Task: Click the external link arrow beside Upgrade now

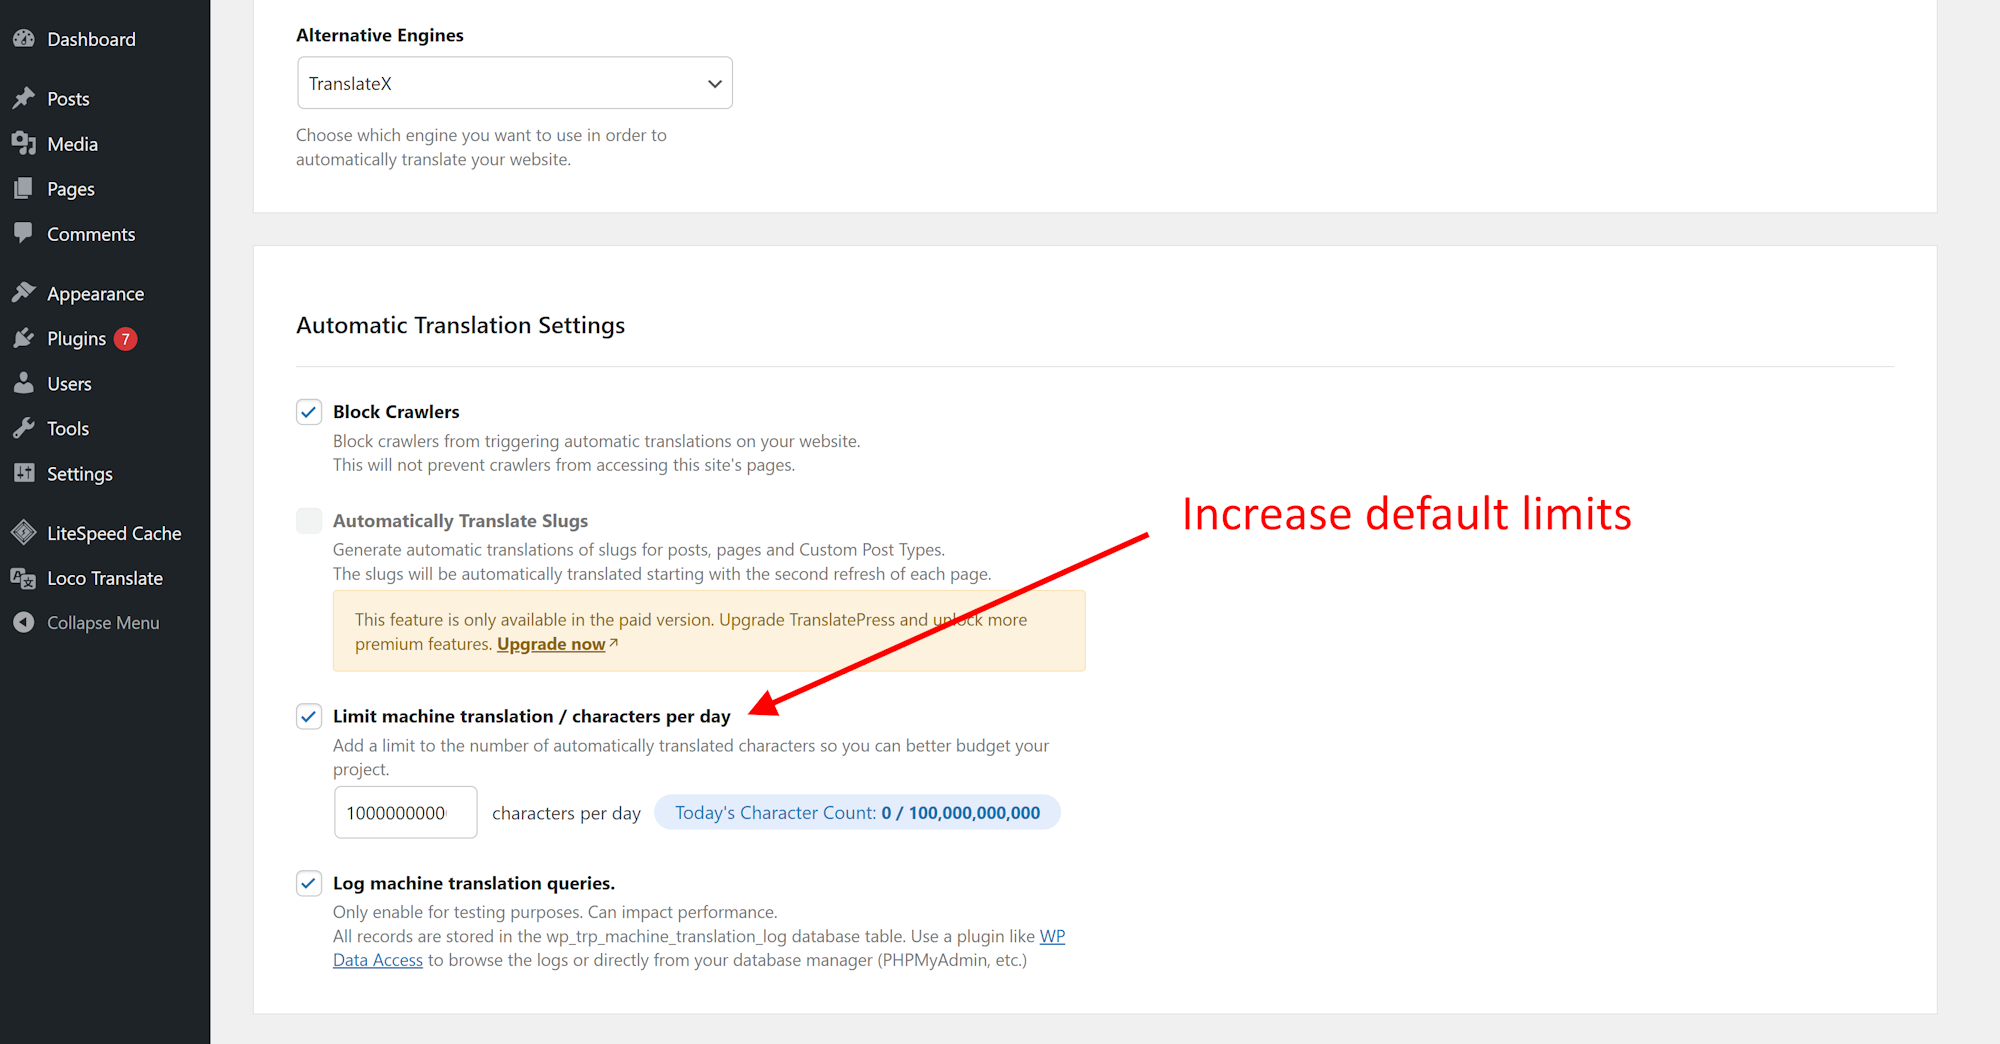Action: click(x=614, y=643)
